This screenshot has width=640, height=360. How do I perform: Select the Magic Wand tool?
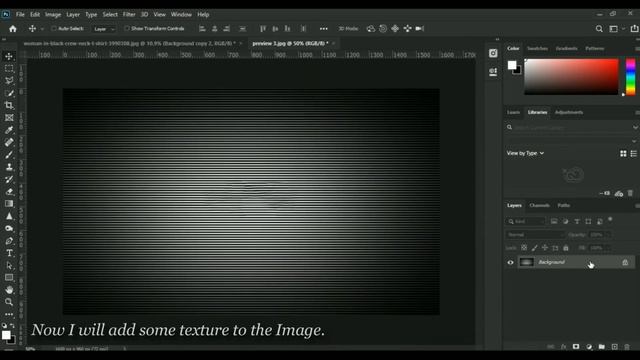click(x=9, y=93)
